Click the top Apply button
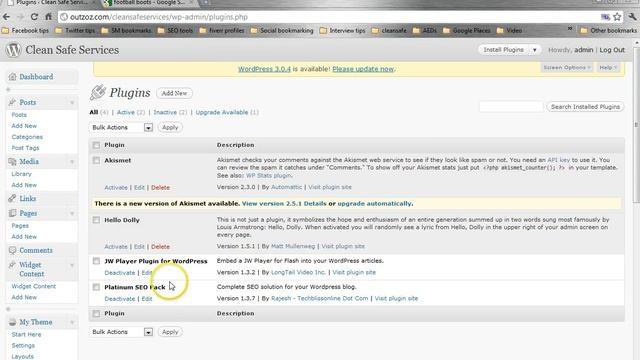The height and width of the screenshot is (360, 640). click(170, 127)
